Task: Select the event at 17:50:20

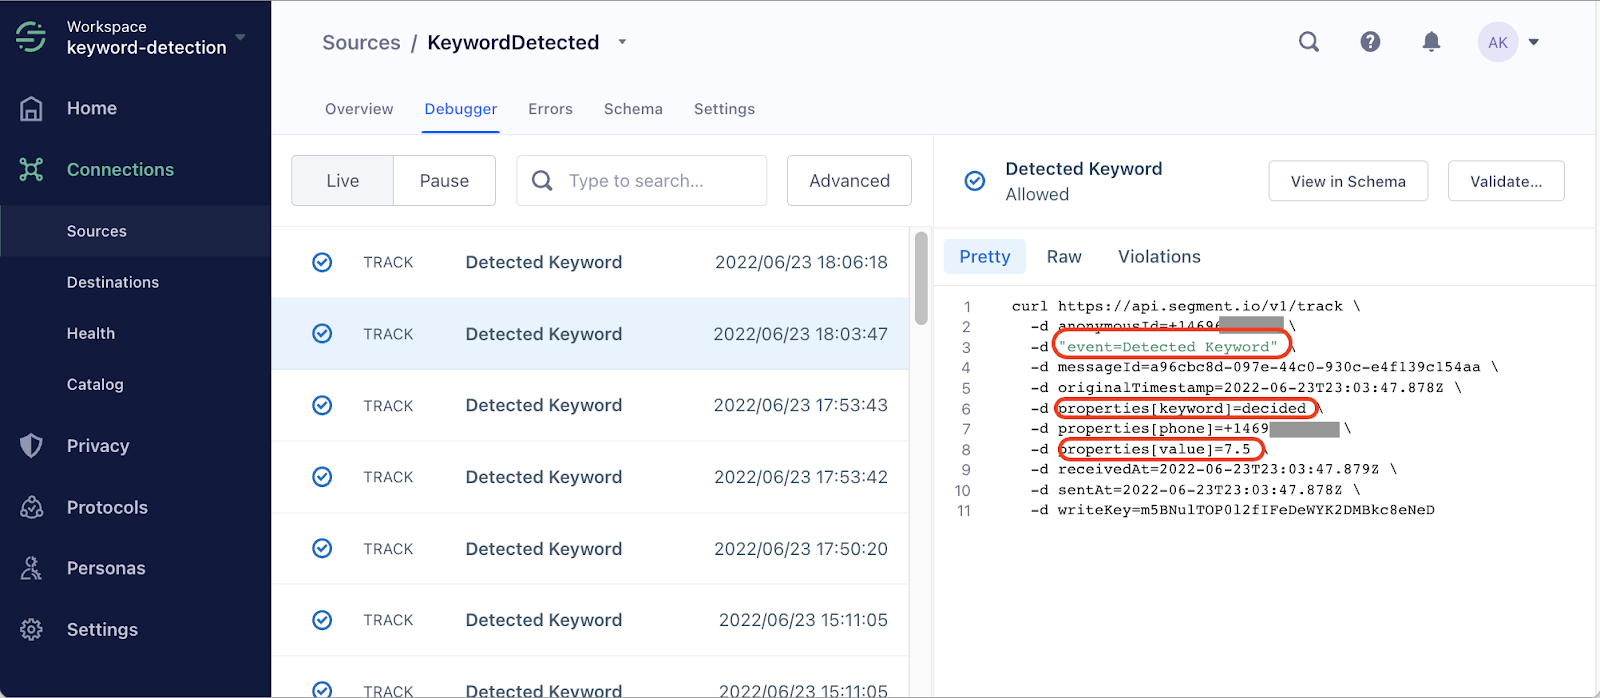Action: (x=590, y=548)
